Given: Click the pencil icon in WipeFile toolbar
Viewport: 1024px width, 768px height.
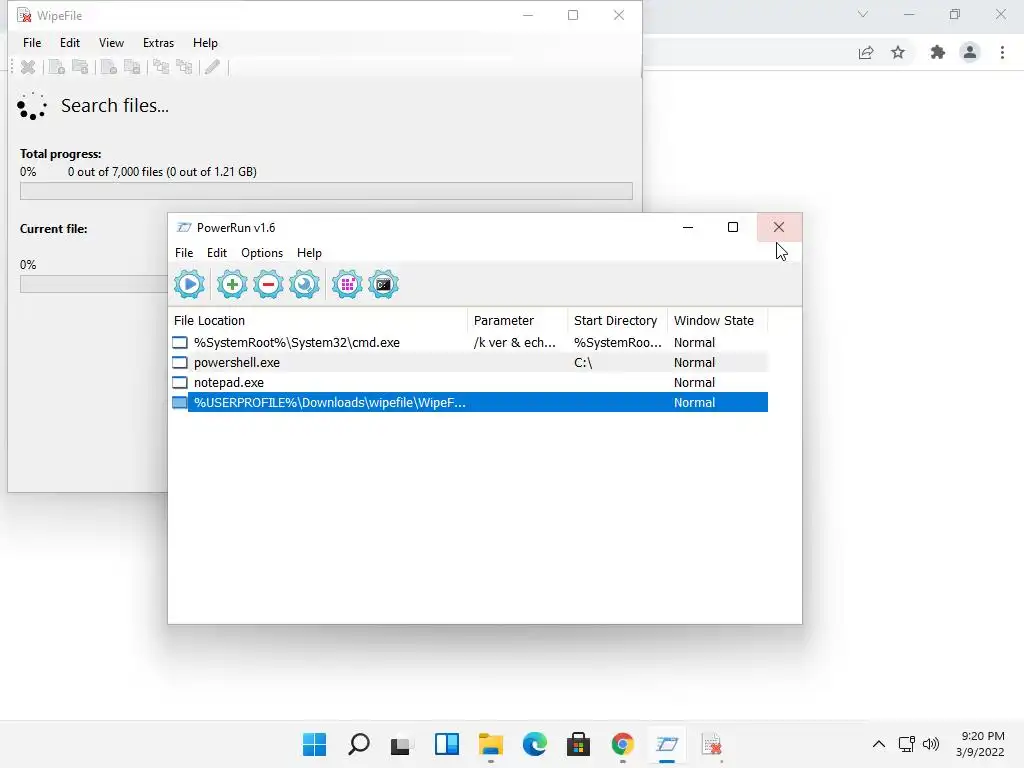Looking at the screenshot, I should click(212, 67).
